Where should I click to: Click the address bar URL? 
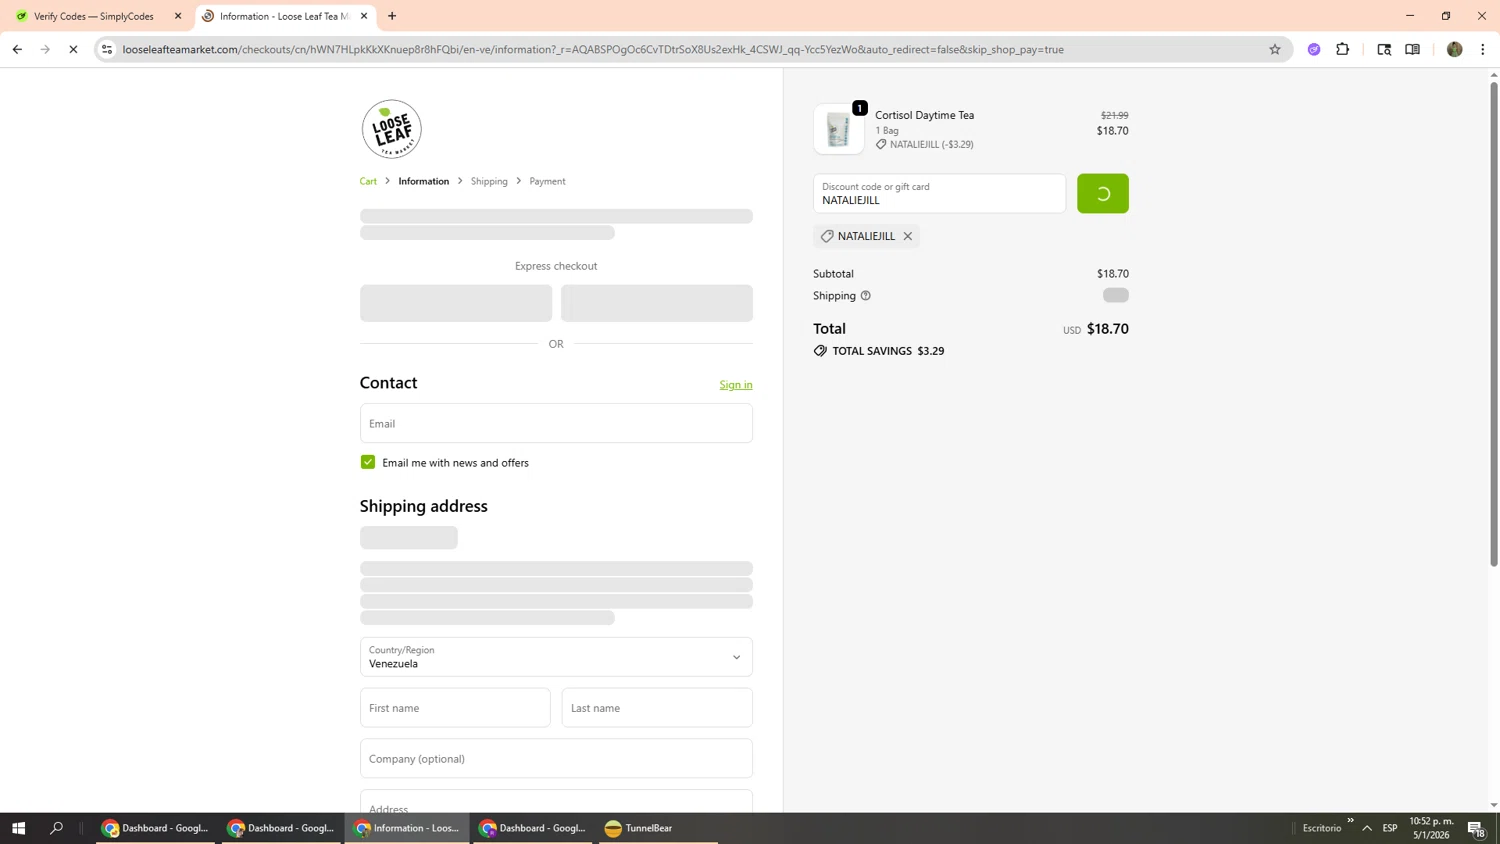click(x=592, y=49)
